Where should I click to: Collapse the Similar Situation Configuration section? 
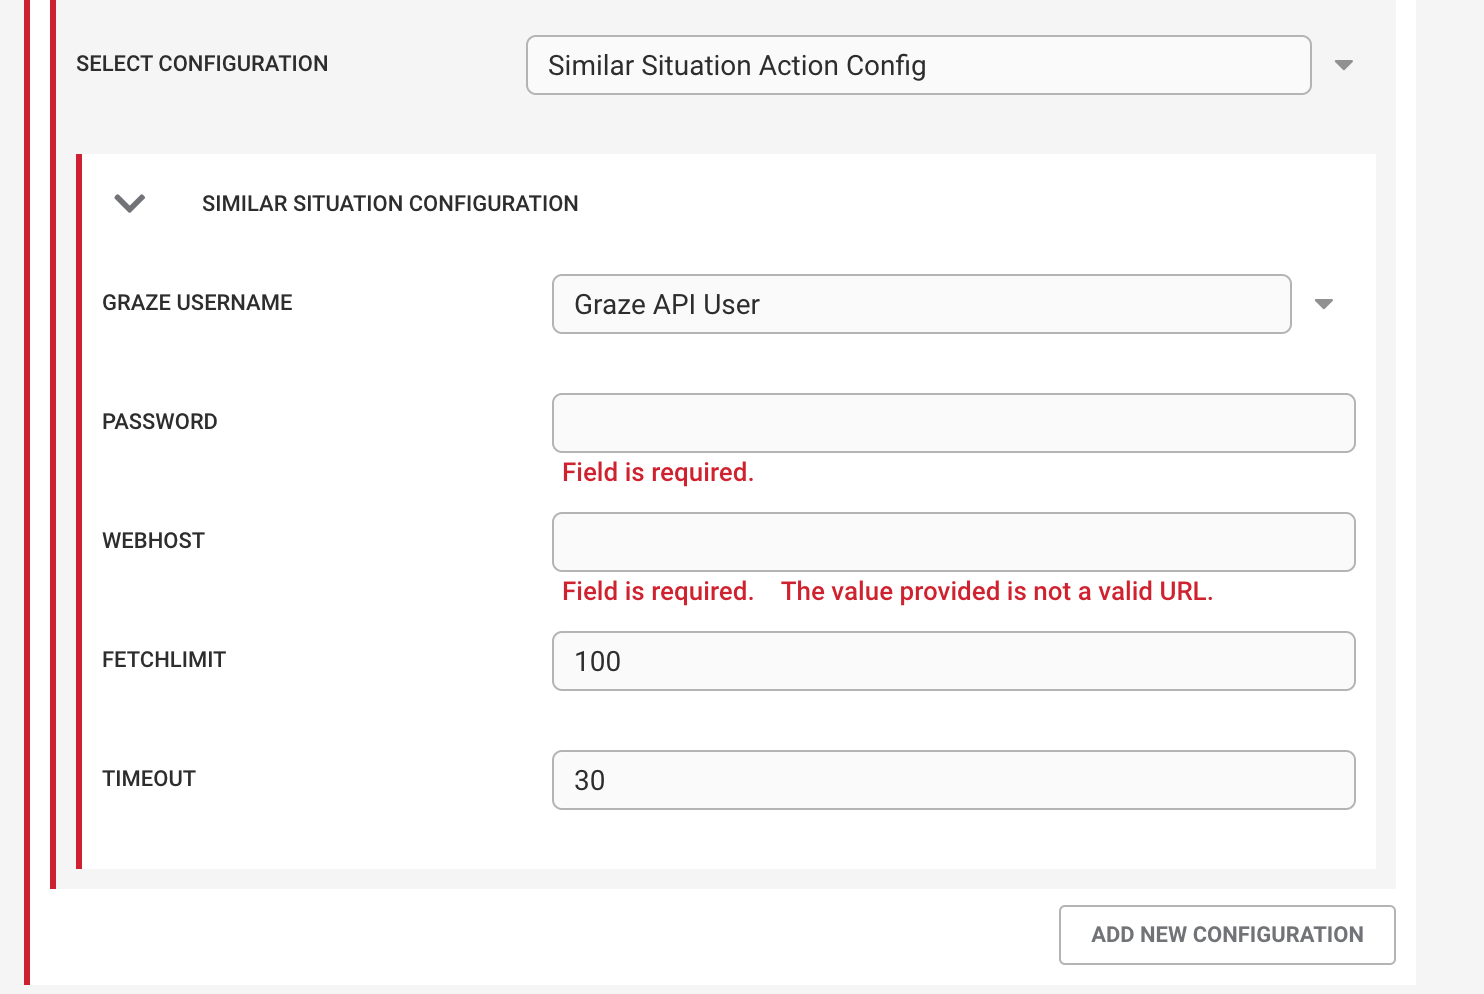pos(130,204)
